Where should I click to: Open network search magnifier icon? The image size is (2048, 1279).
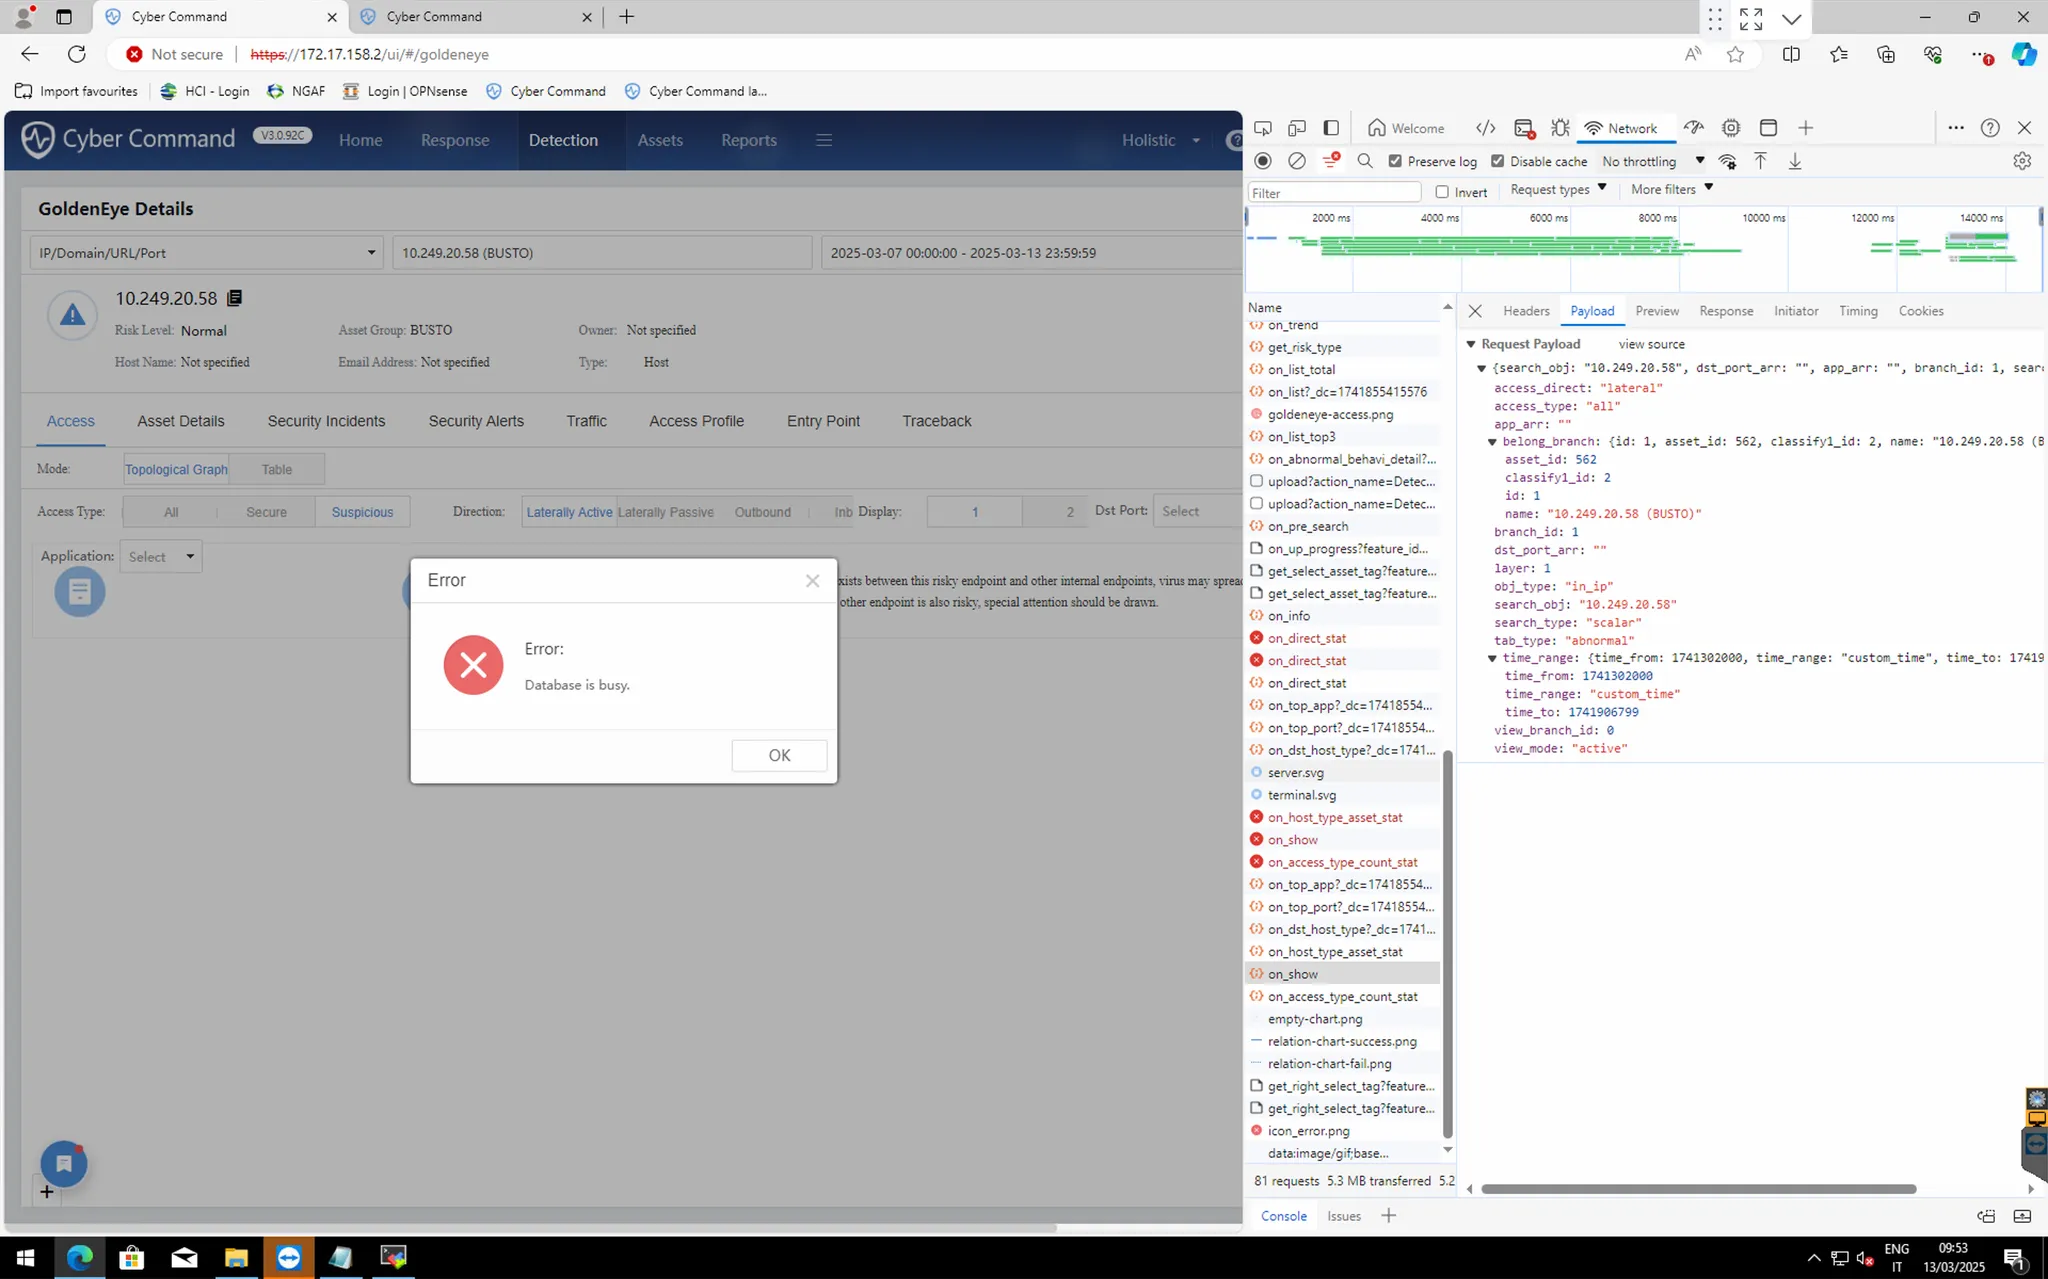pyautogui.click(x=1365, y=161)
